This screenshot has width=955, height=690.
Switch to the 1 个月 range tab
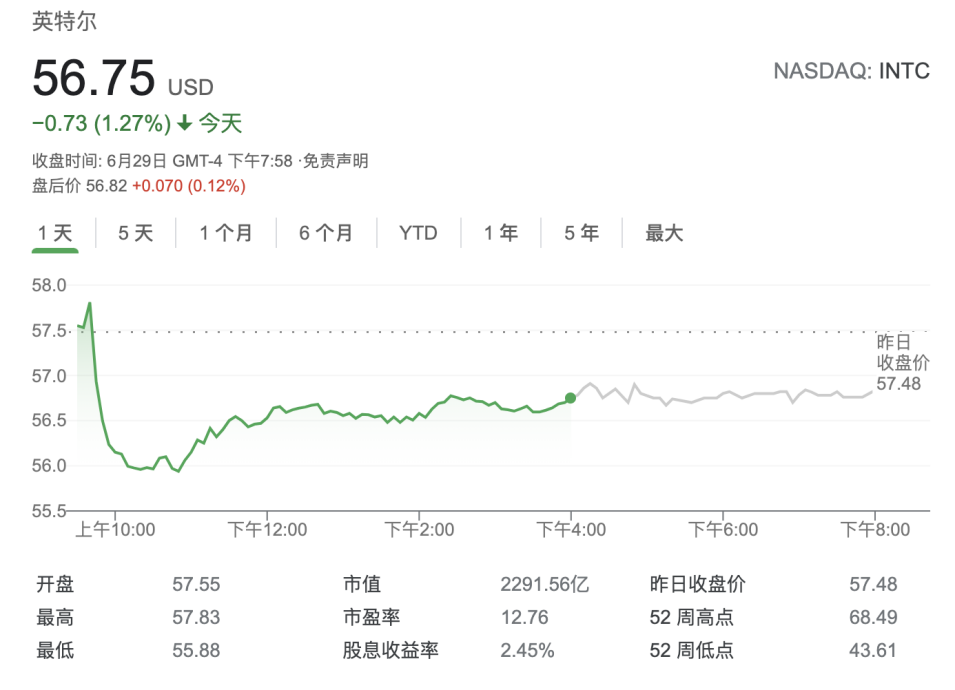[226, 233]
